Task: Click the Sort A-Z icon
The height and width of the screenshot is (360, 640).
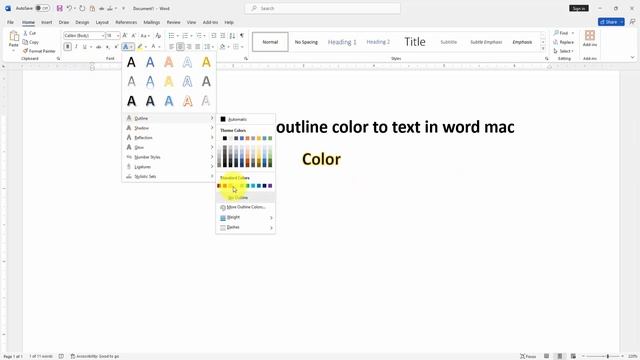Action: tap(232, 36)
